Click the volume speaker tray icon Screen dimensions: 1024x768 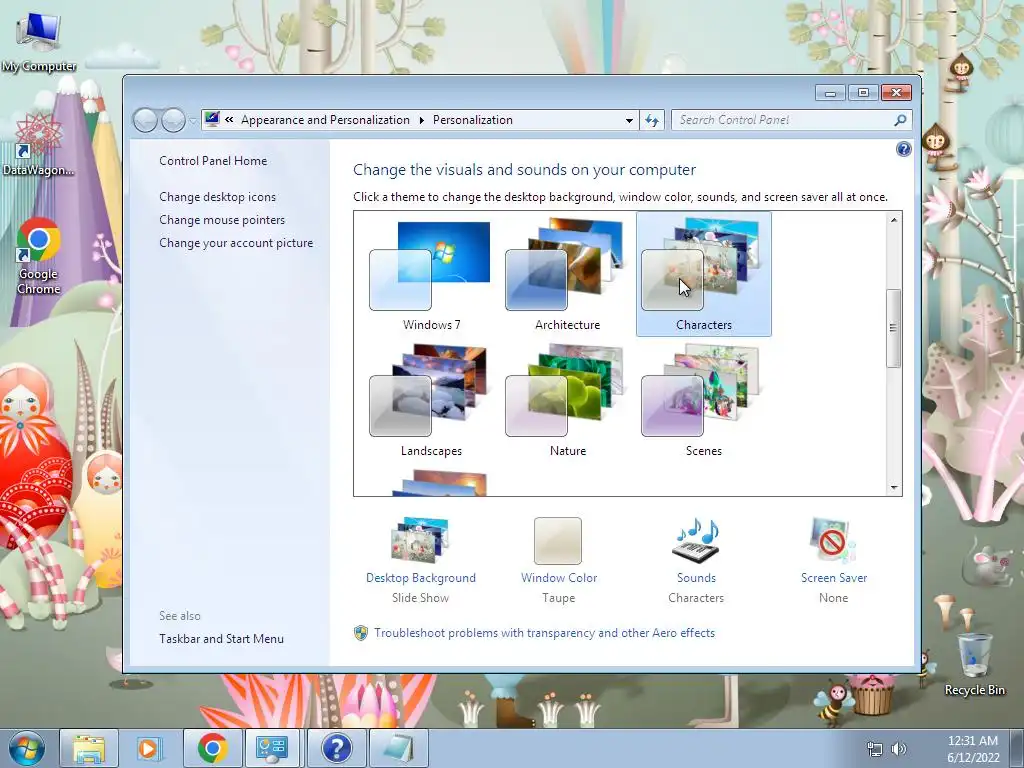coord(899,749)
